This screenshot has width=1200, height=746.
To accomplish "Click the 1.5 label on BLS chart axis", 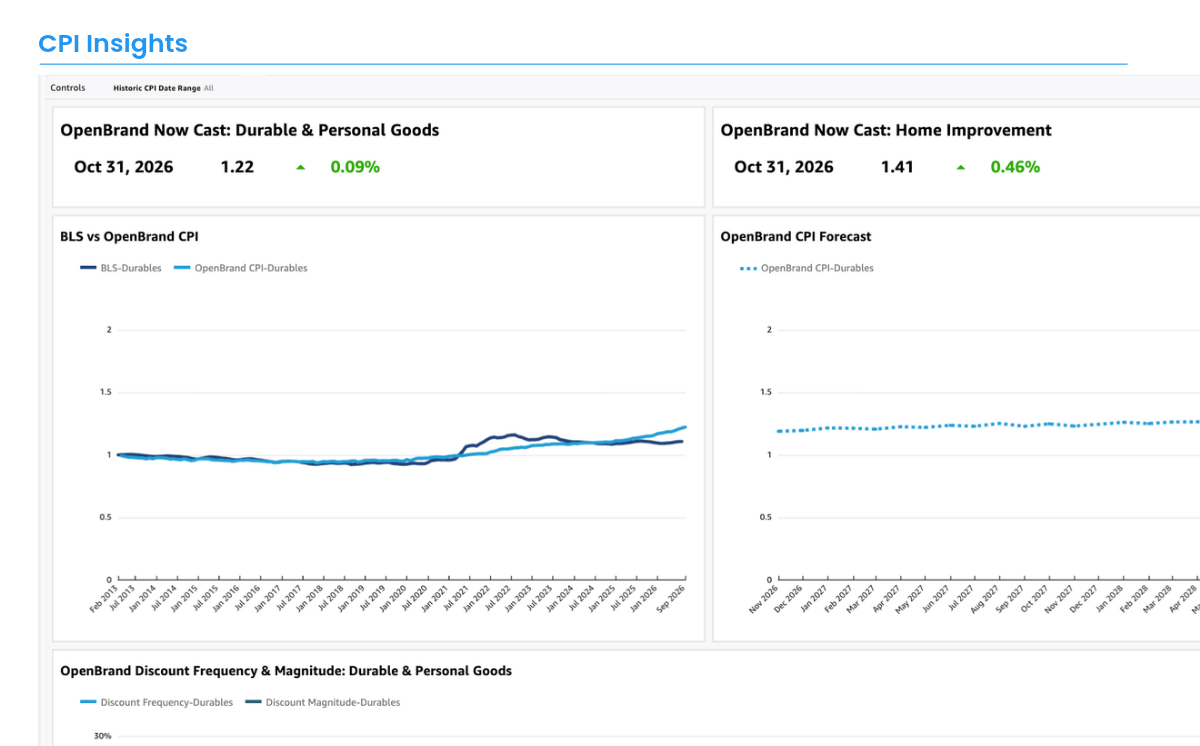I will tap(105, 392).
